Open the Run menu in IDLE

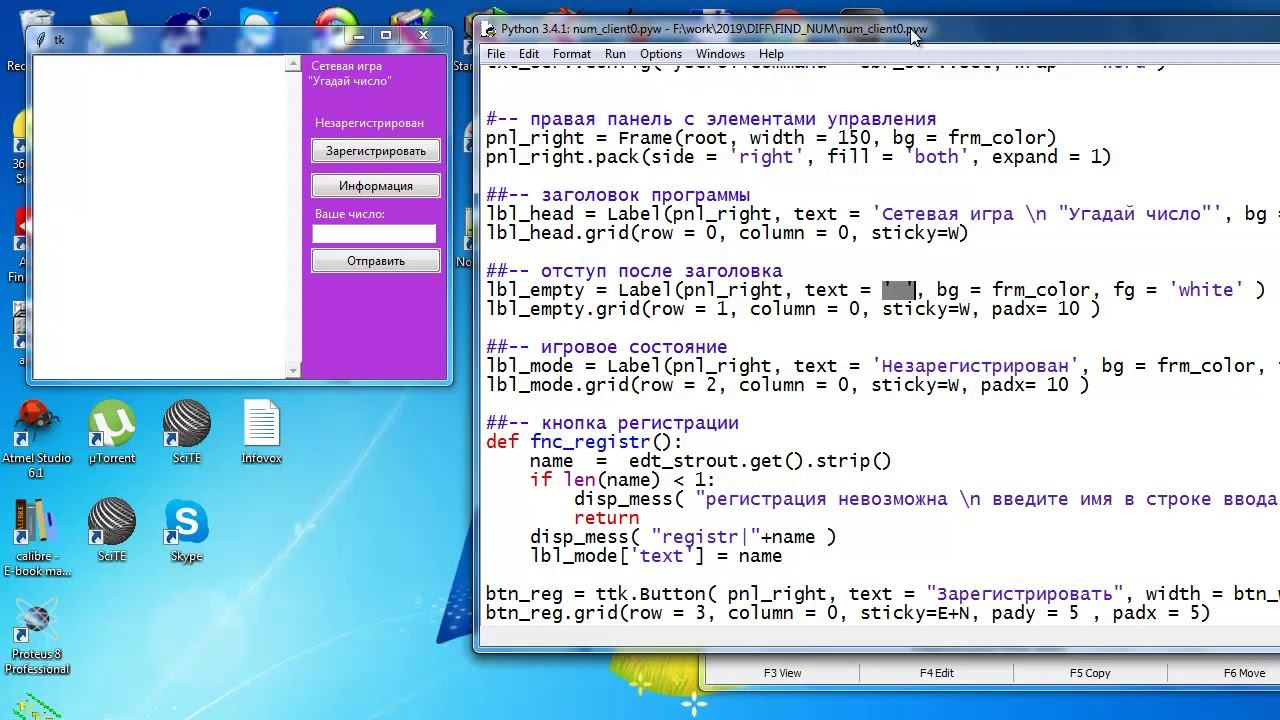point(615,54)
